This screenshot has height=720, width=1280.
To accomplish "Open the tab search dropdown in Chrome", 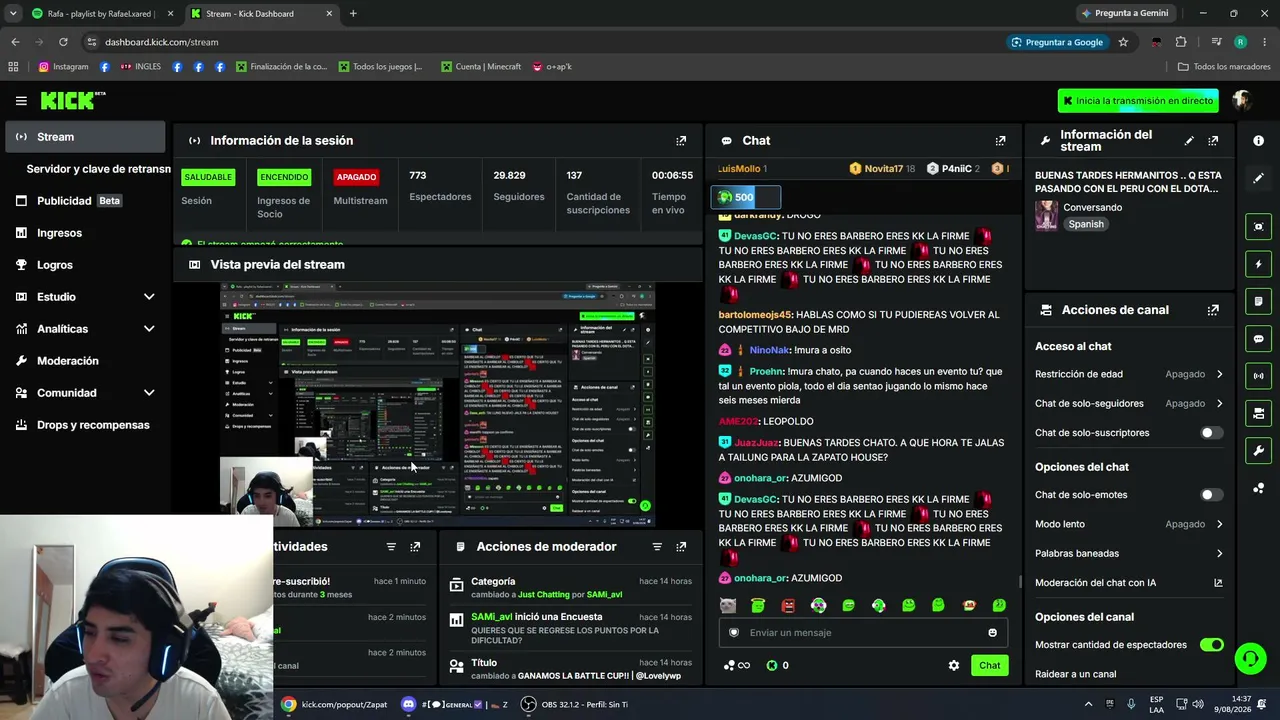I will click(13, 13).
